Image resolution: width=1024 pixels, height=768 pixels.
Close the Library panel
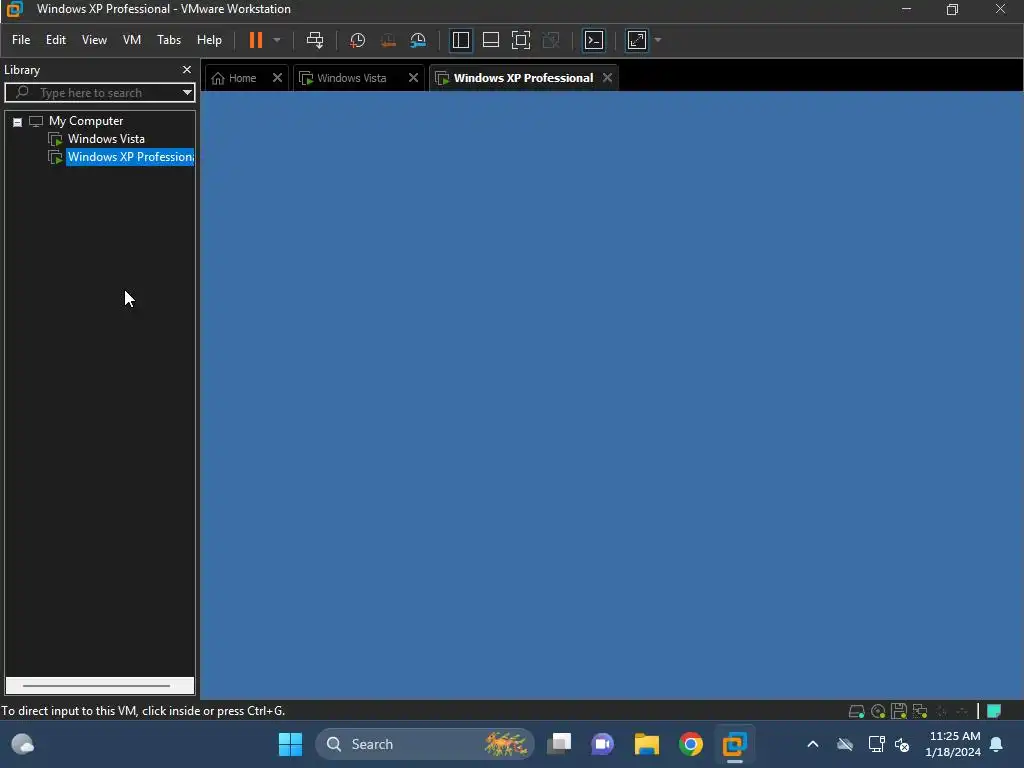[x=187, y=69]
